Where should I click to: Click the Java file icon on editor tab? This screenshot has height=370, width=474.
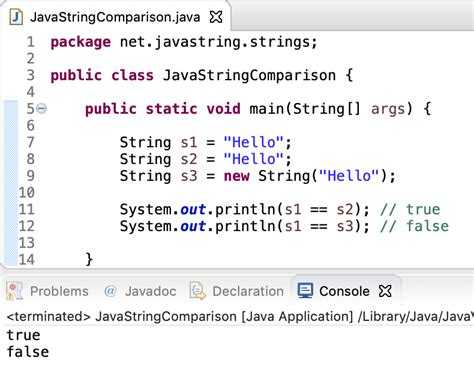coord(16,17)
